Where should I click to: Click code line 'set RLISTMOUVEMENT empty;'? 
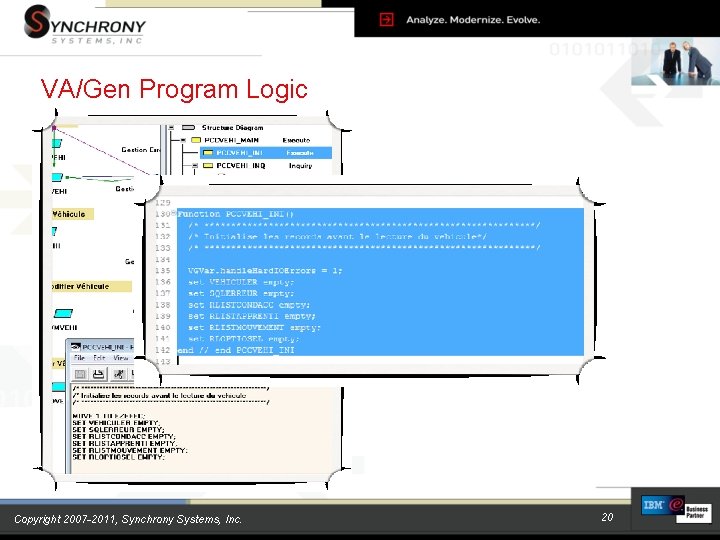254,328
